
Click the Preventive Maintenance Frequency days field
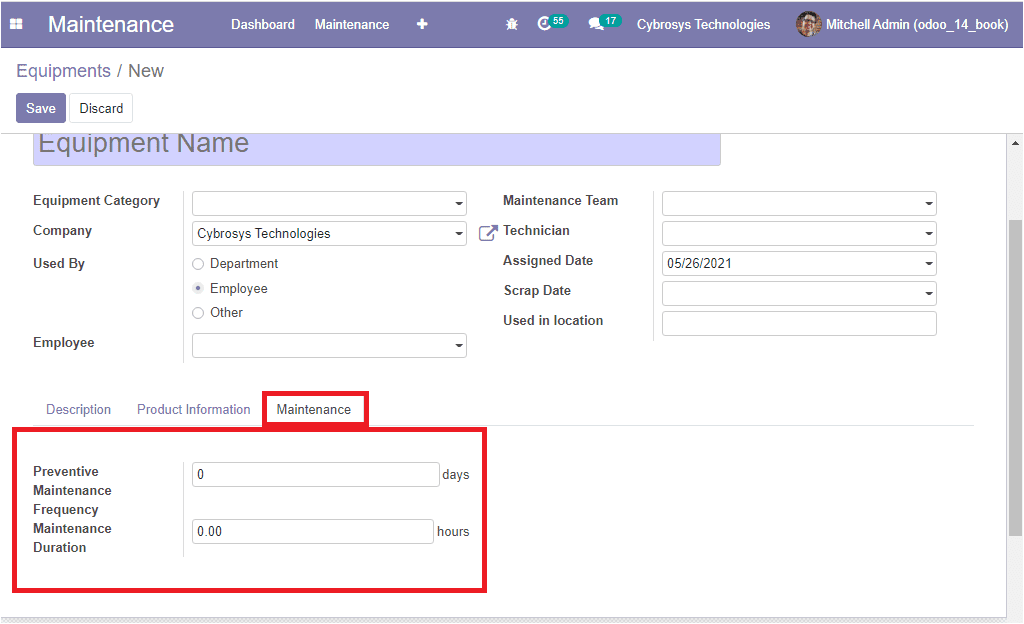(x=315, y=475)
